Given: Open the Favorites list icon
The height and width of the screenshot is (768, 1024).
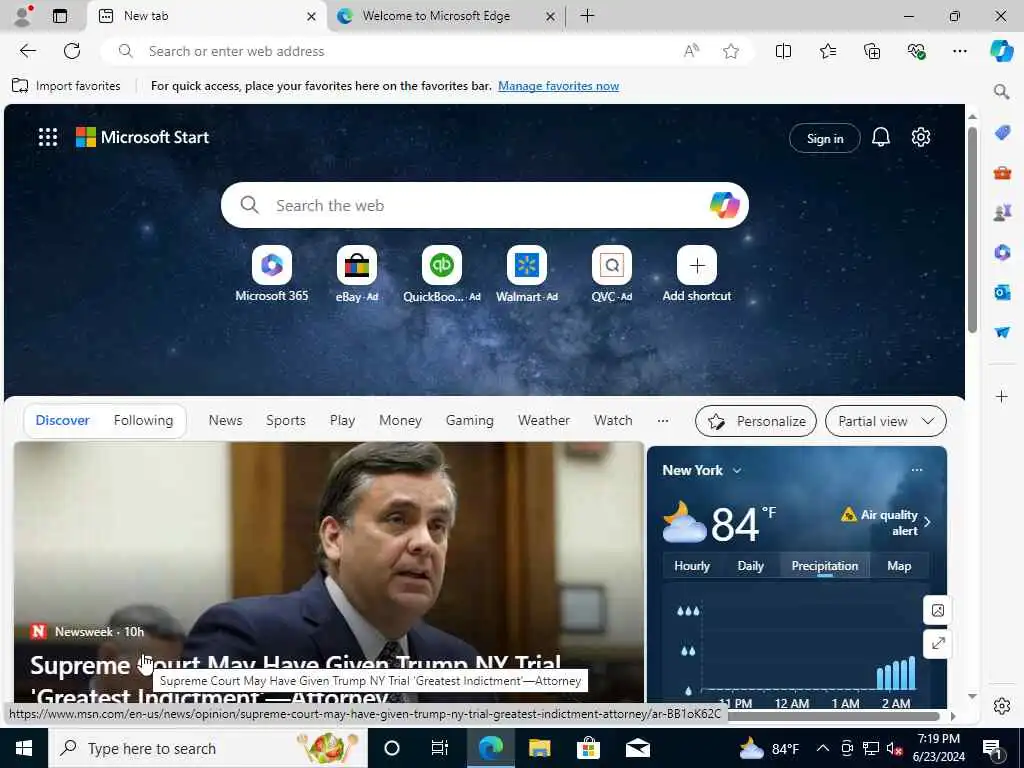Looking at the screenshot, I should click(x=827, y=51).
